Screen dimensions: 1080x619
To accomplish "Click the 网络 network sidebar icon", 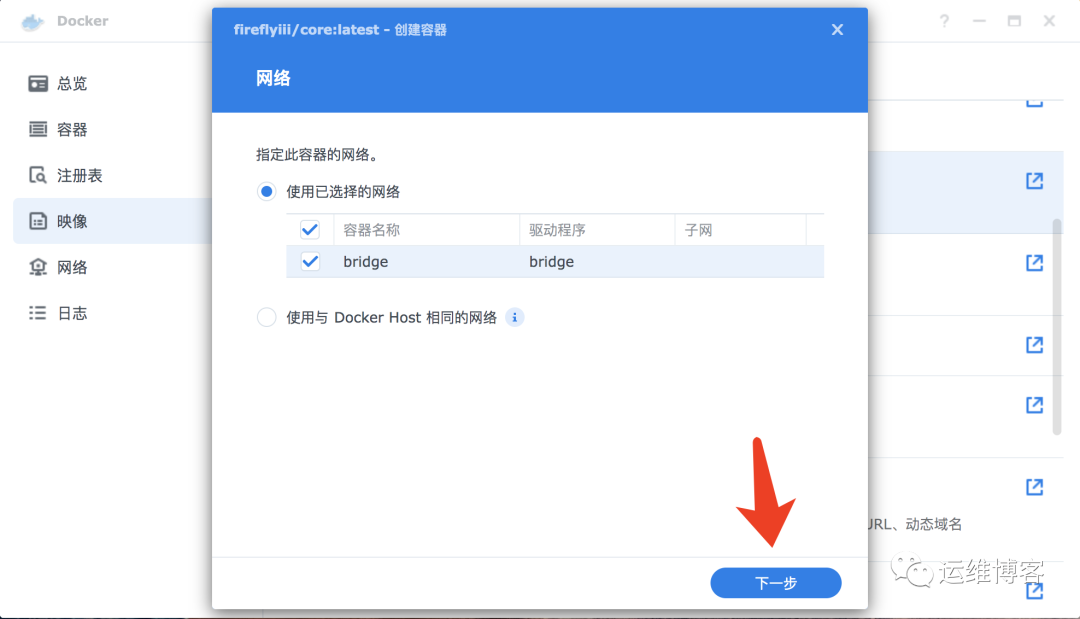I will coord(38,267).
